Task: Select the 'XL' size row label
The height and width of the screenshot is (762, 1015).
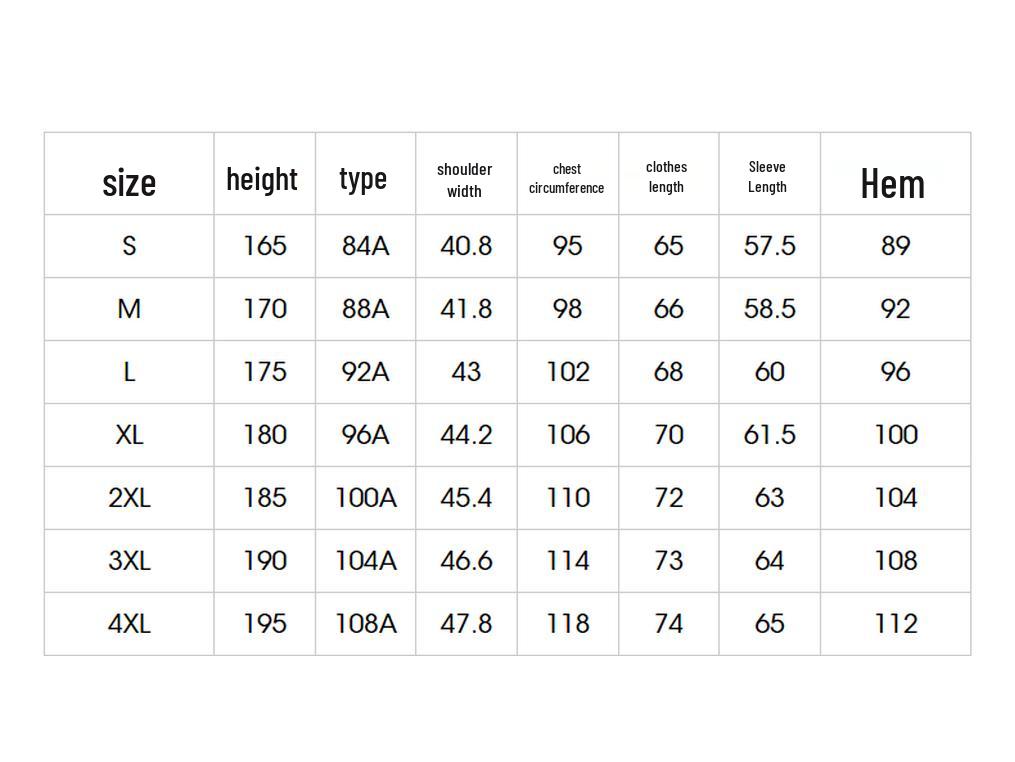Action: 129,435
